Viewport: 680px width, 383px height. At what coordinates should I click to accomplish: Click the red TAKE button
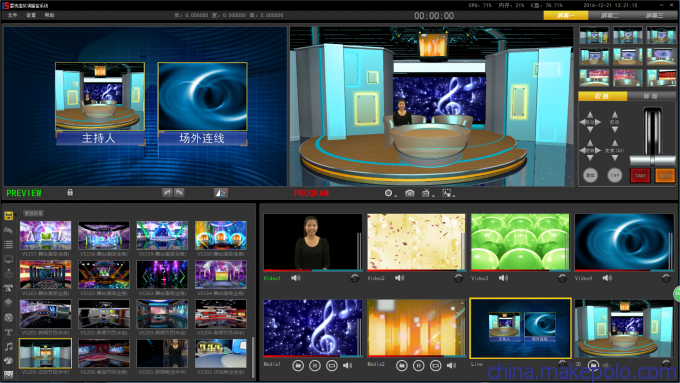(640, 175)
